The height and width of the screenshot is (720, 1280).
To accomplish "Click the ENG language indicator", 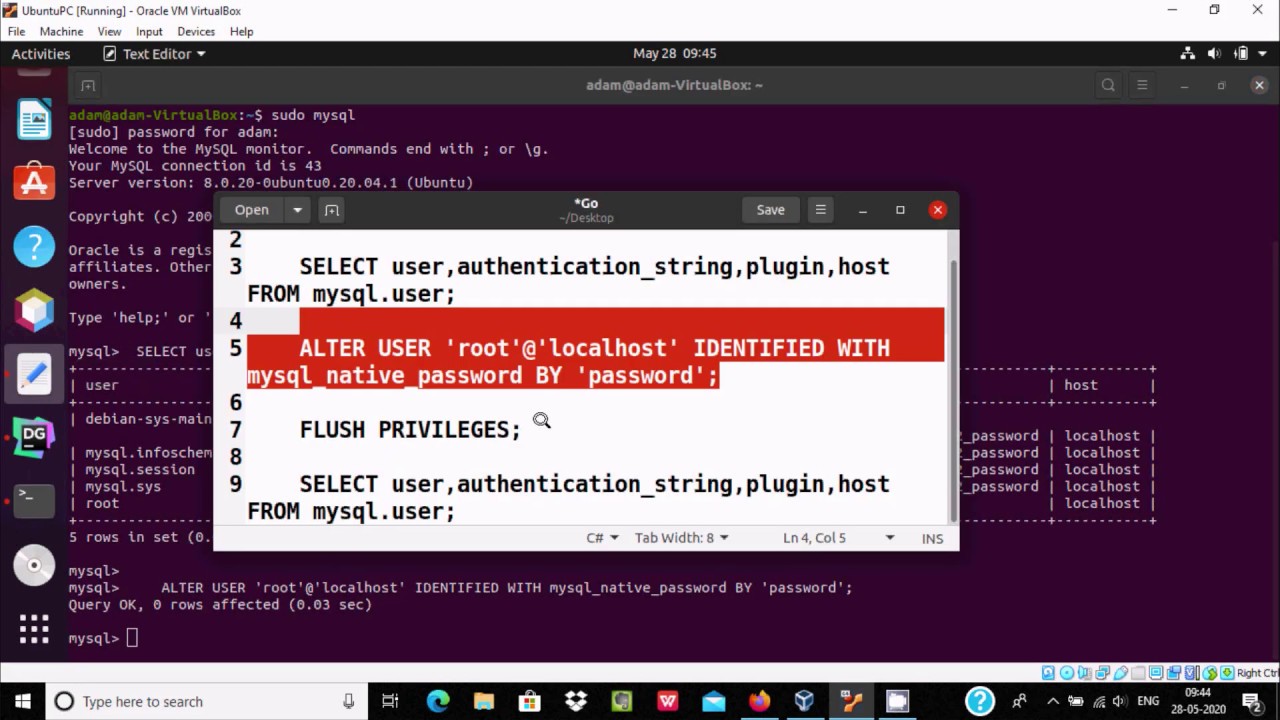I will coord(1149,701).
